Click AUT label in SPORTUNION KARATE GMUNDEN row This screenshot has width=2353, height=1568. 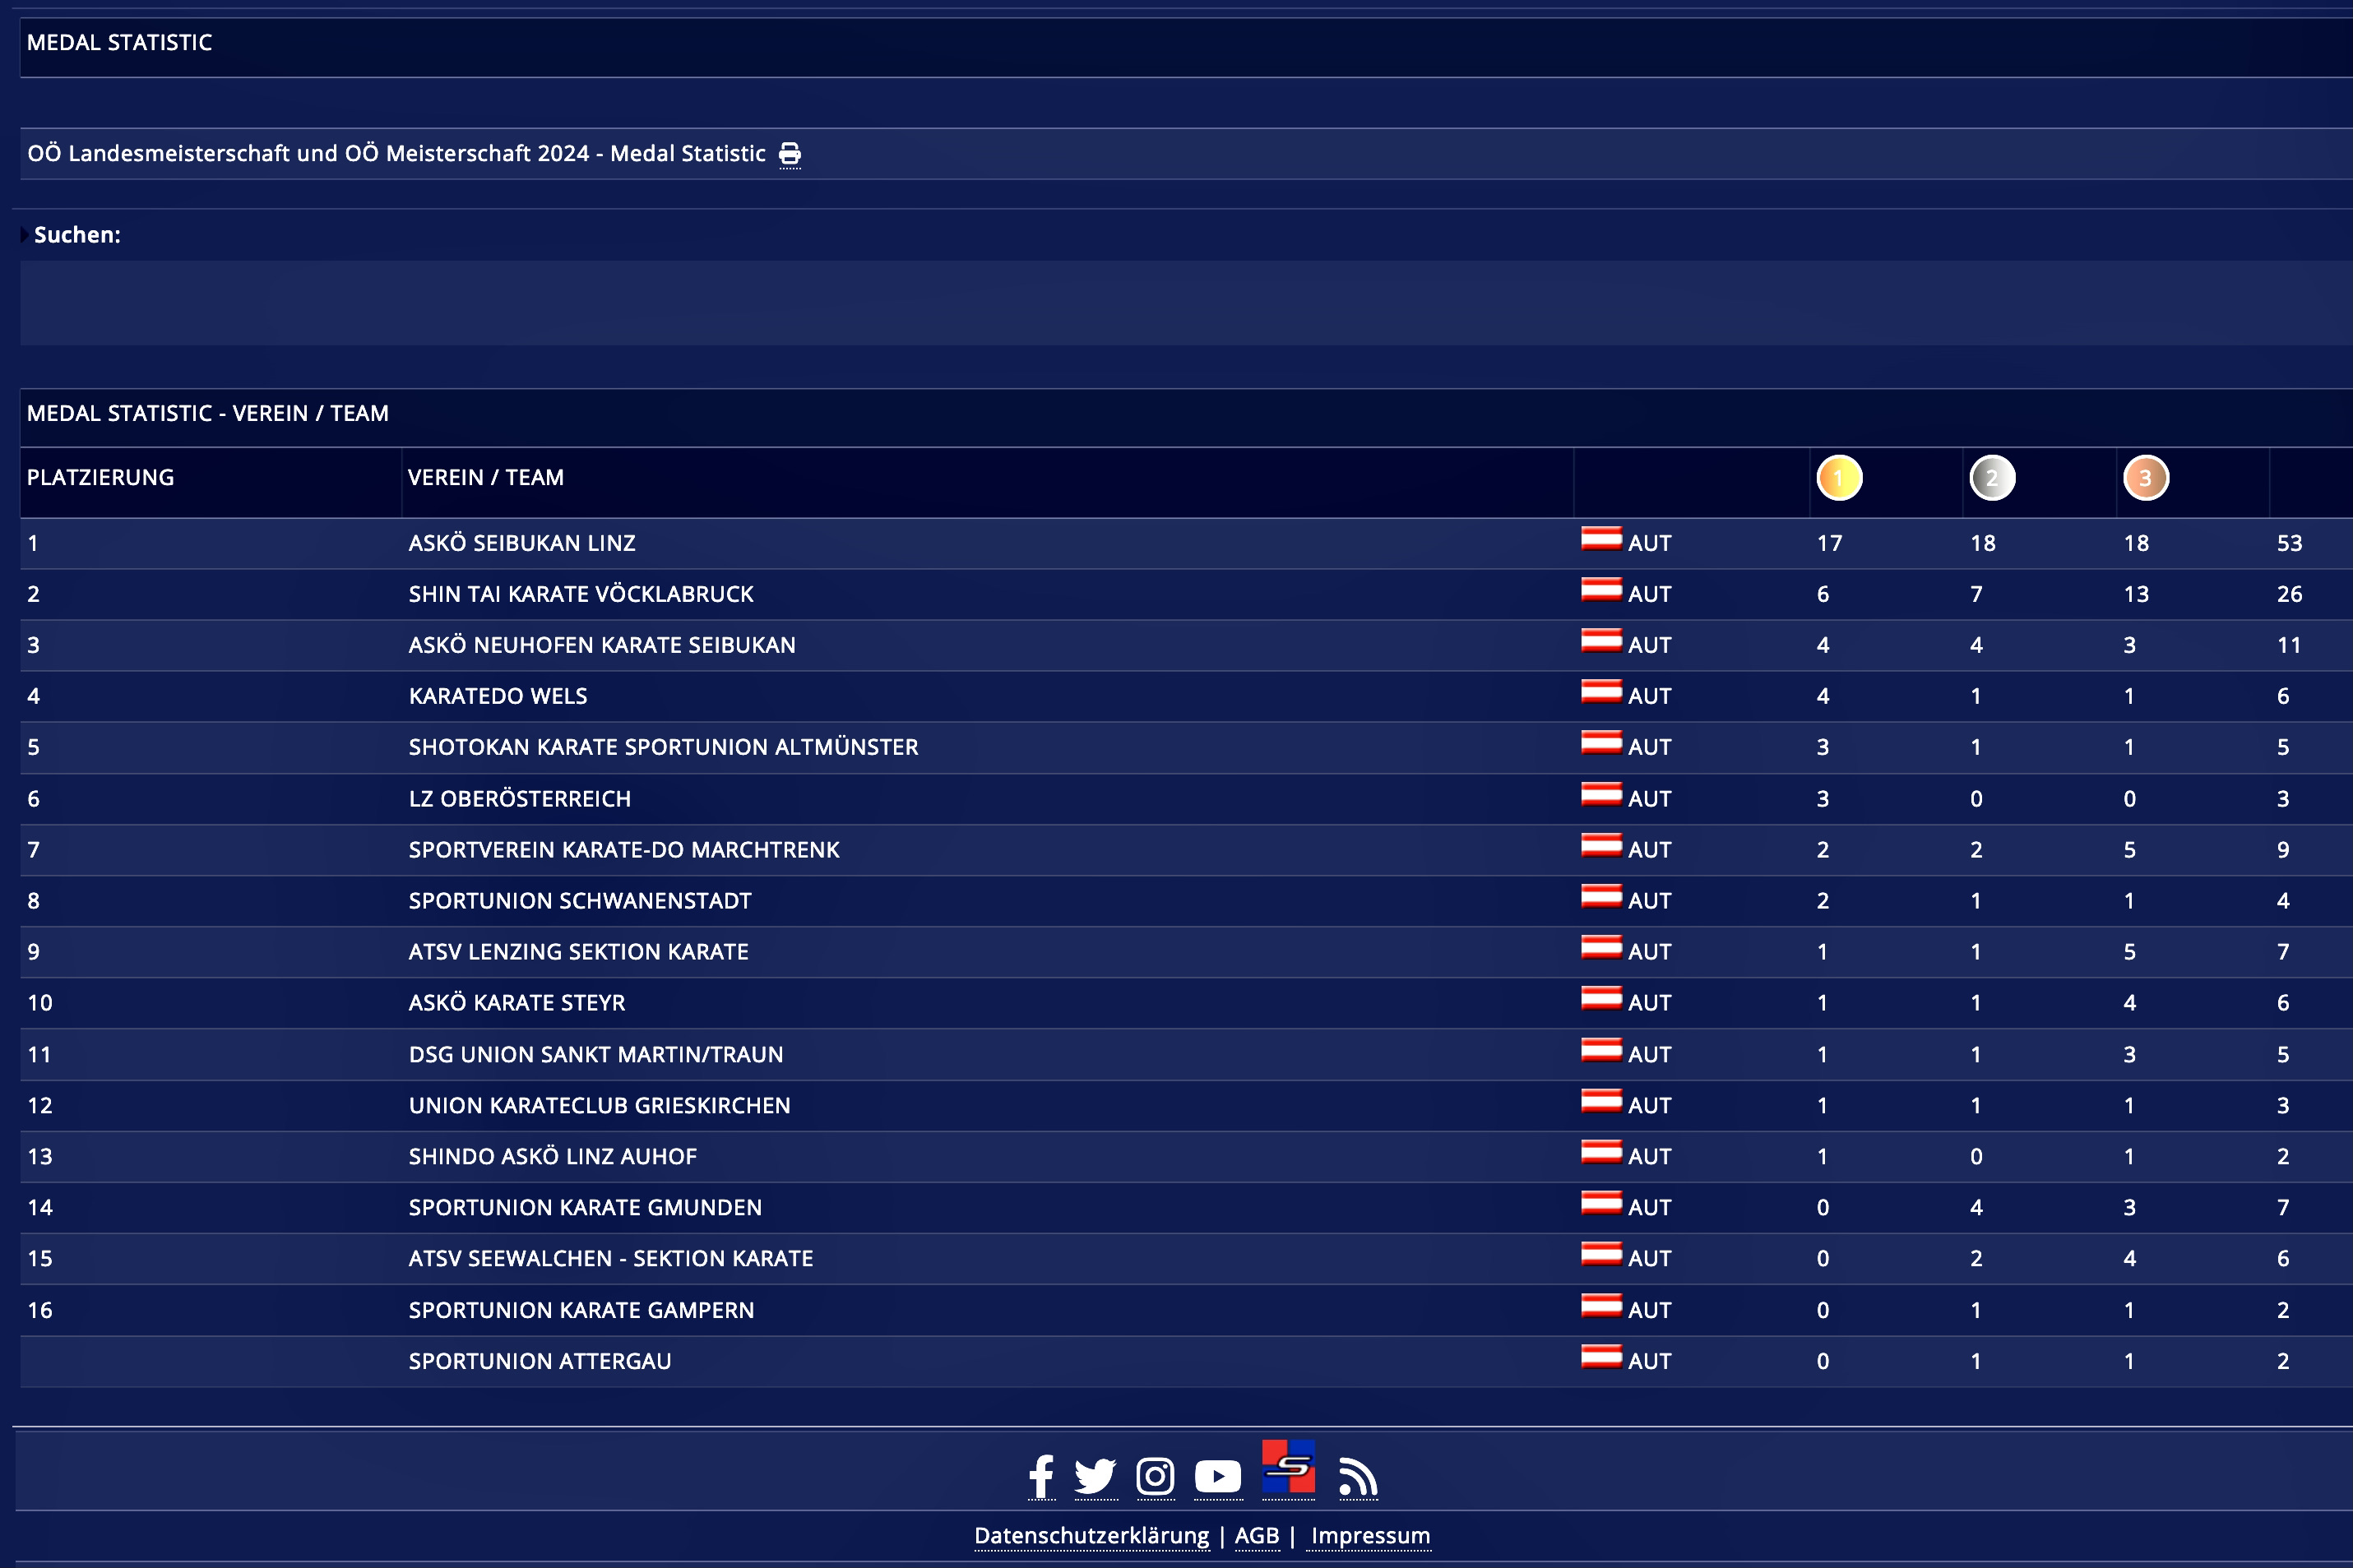tap(1649, 1208)
